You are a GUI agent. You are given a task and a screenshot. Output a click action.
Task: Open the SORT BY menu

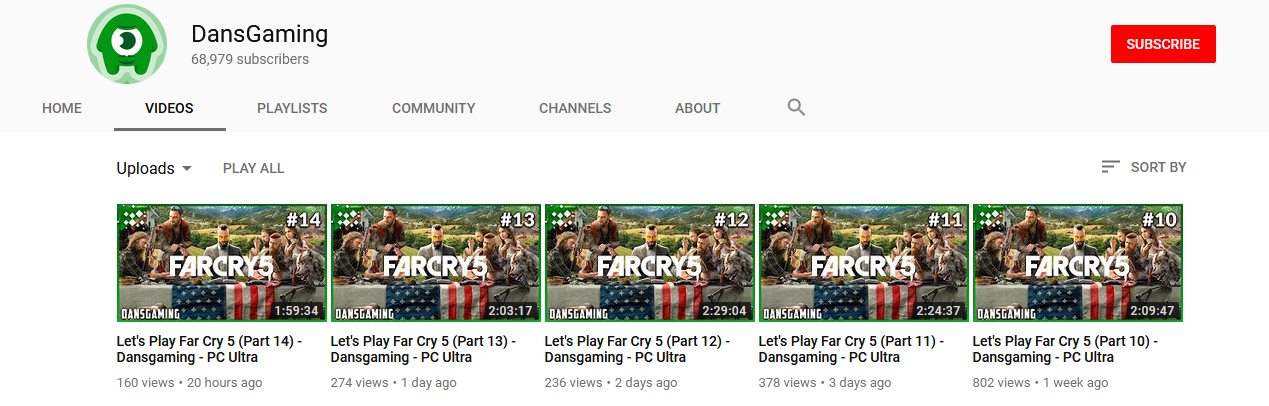[x=1143, y=167]
